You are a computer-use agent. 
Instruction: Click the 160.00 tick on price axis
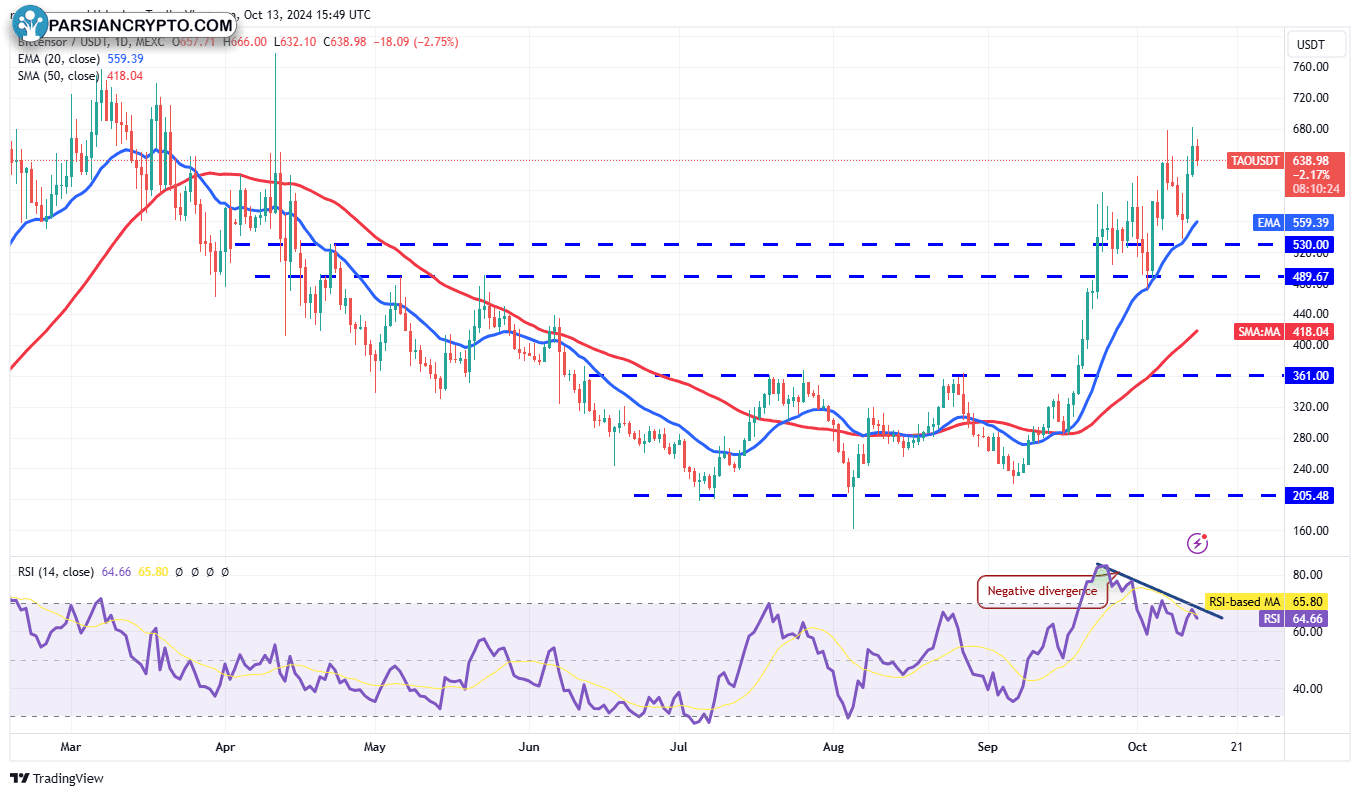[1311, 531]
